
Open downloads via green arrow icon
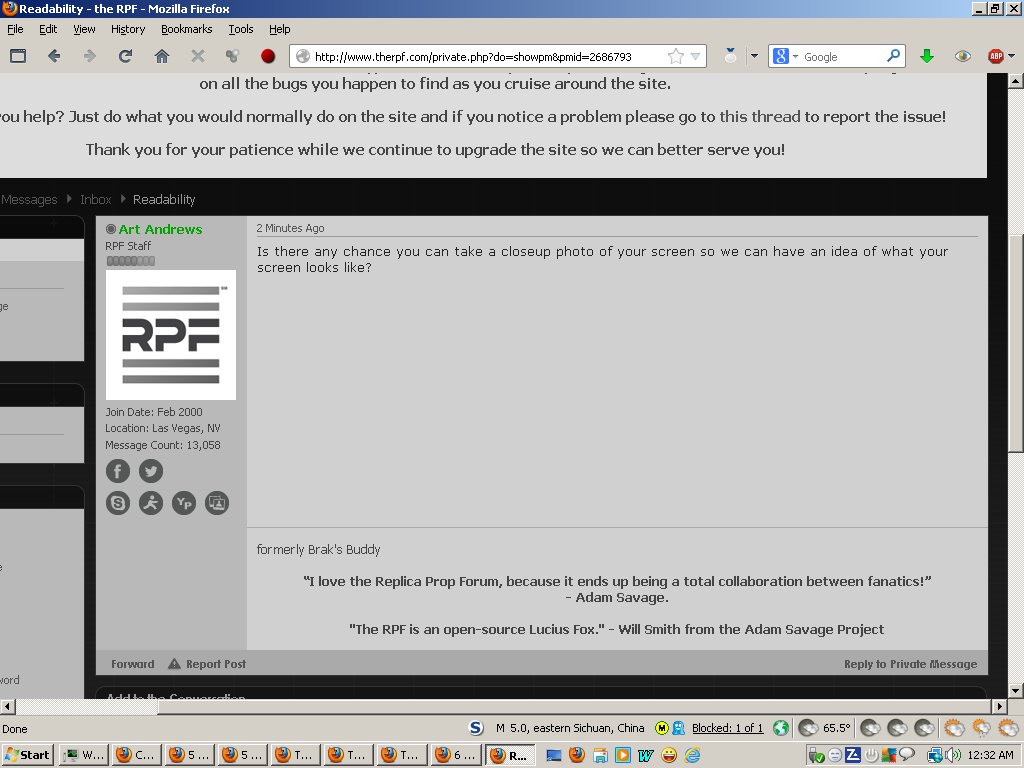pyautogui.click(x=927, y=56)
